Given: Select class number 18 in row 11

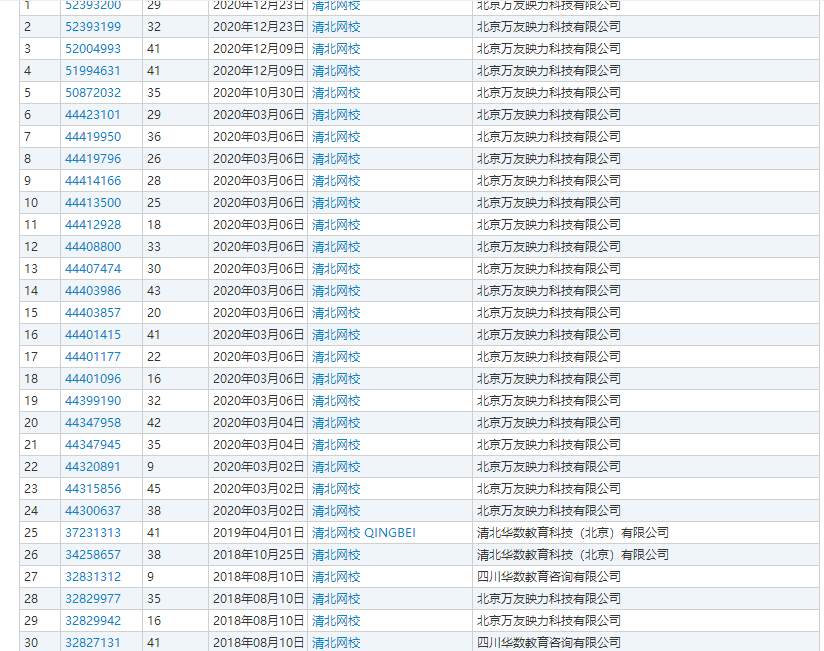Looking at the screenshot, I should (x=154, y=225).
